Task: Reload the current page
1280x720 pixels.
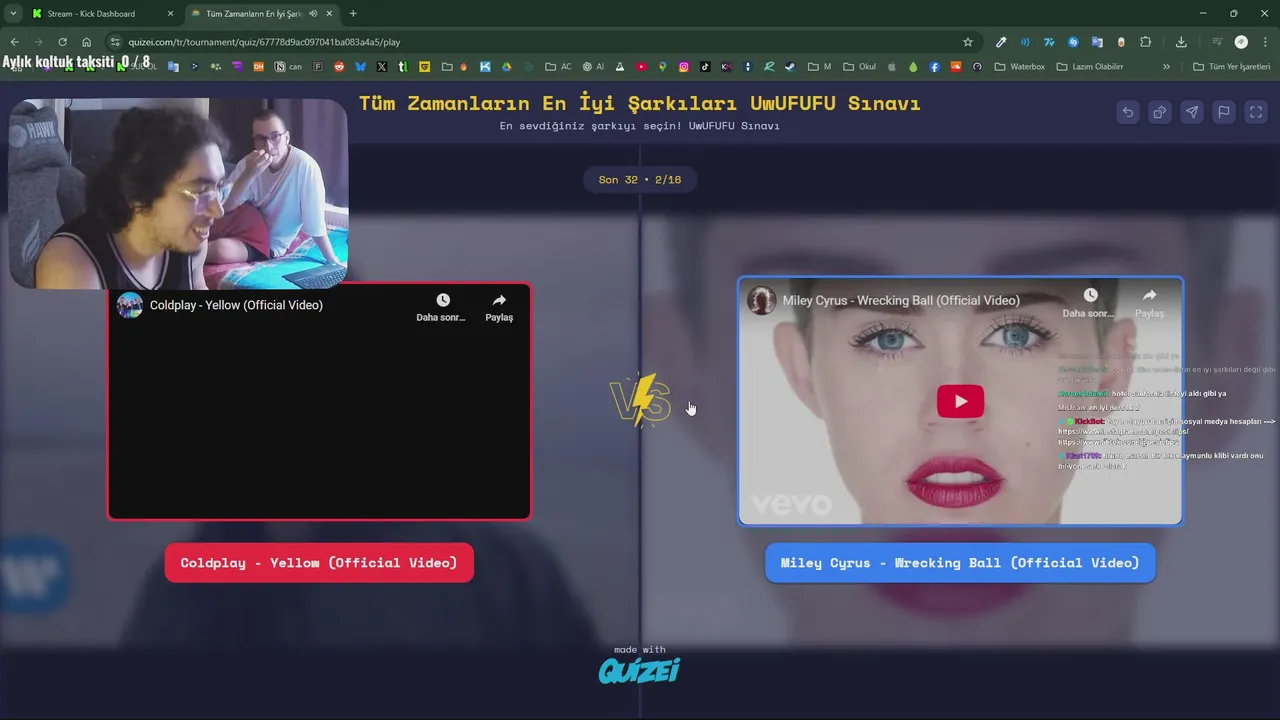Action: 62,42
